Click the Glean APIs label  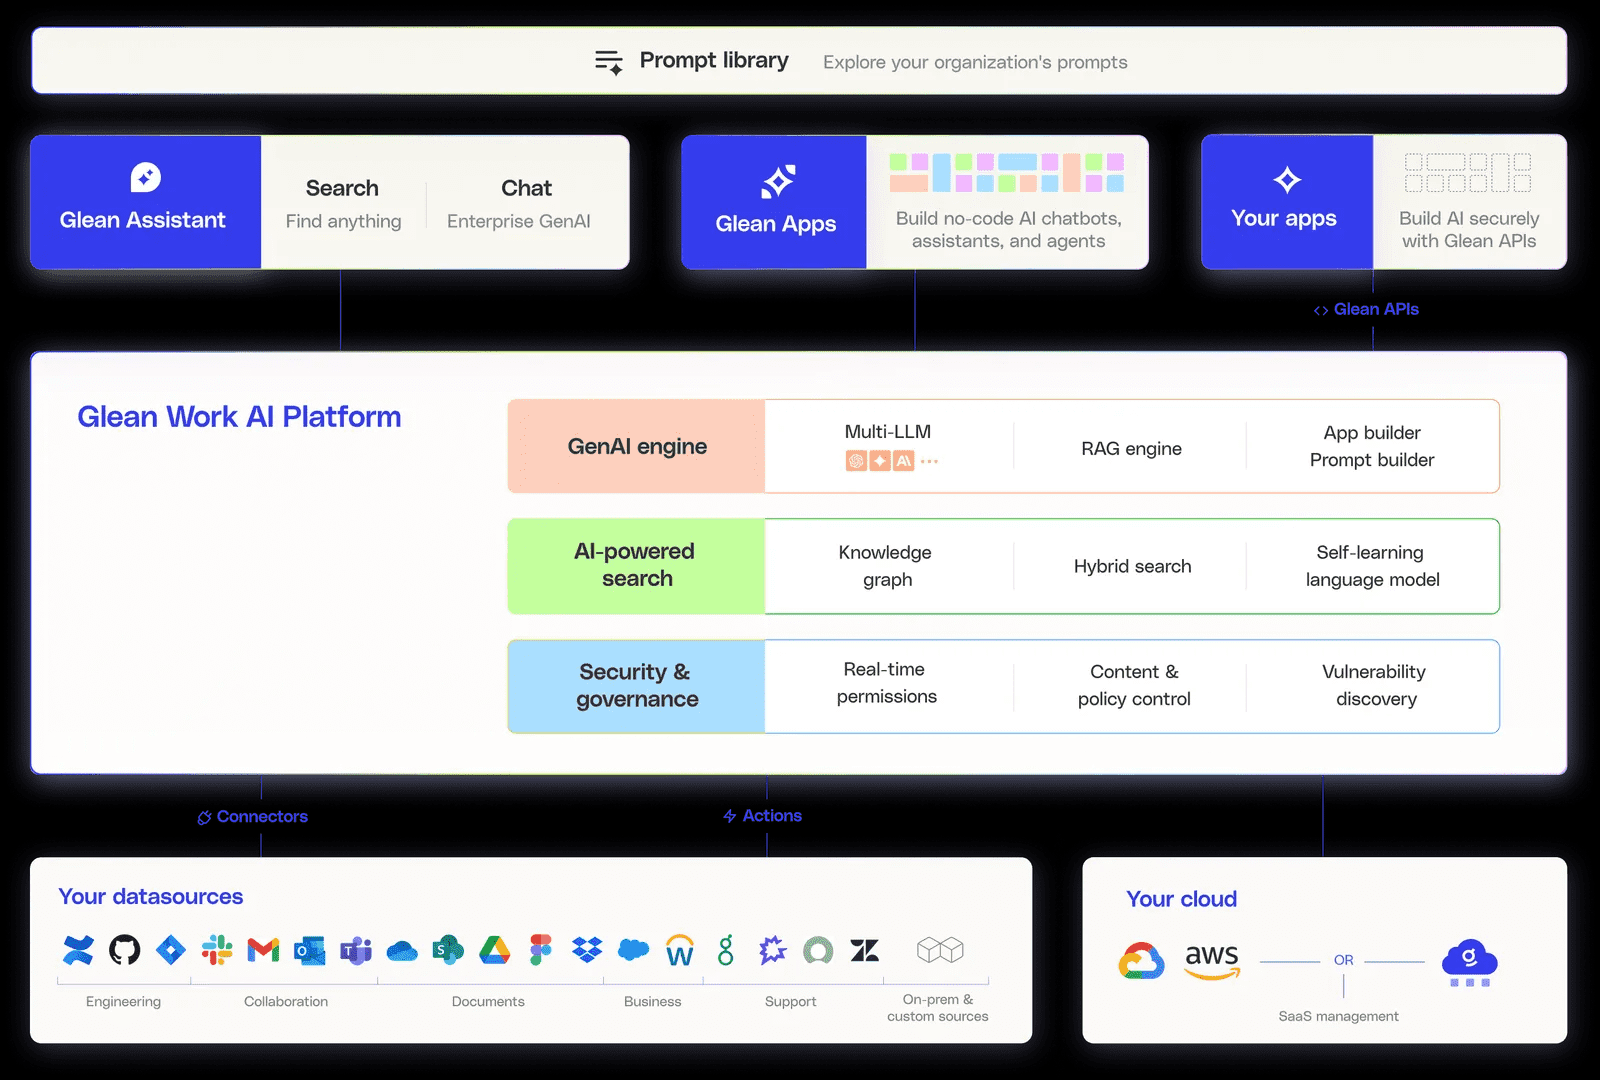click(x=1376, y=310)
